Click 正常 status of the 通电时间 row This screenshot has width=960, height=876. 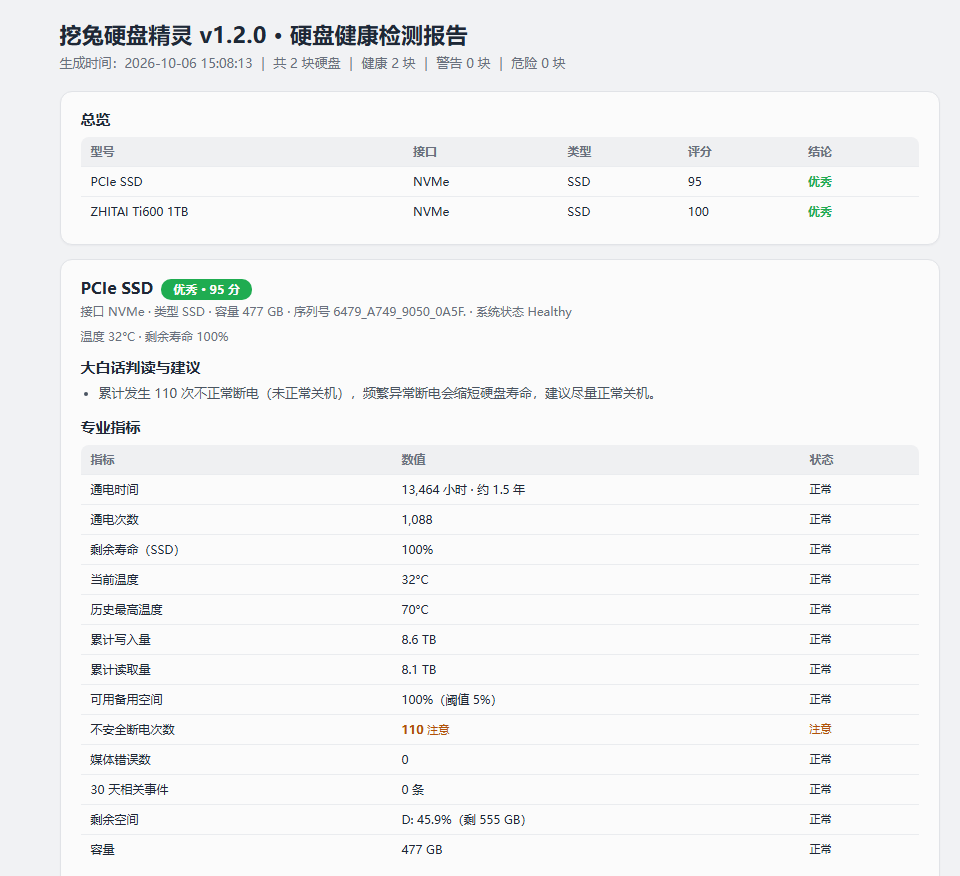[820, 489]
